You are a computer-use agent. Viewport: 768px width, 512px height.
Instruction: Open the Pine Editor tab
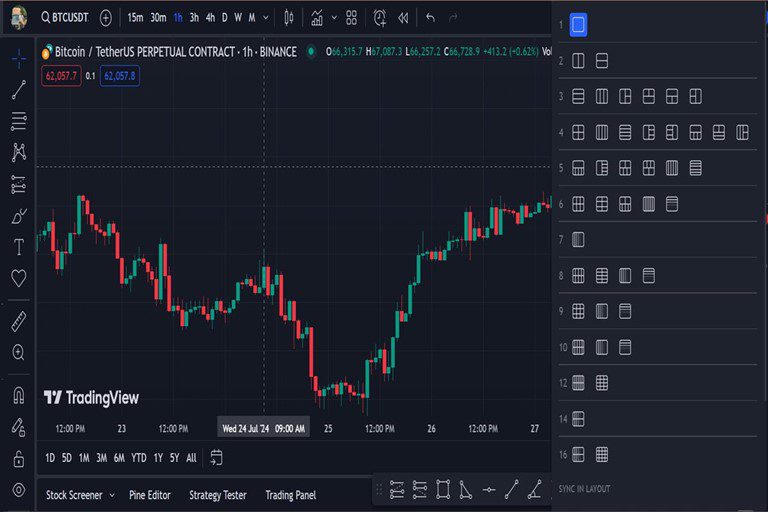(x=150, y=495)
